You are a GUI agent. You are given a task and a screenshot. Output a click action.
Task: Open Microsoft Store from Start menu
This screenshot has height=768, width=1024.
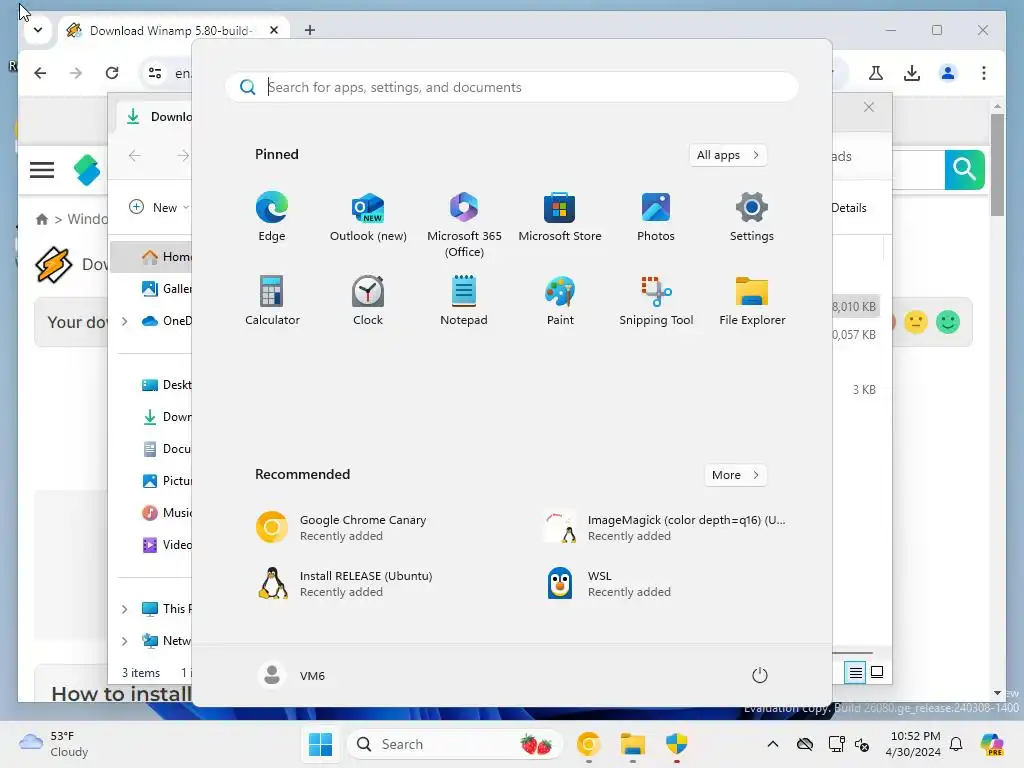coord(560,217)
